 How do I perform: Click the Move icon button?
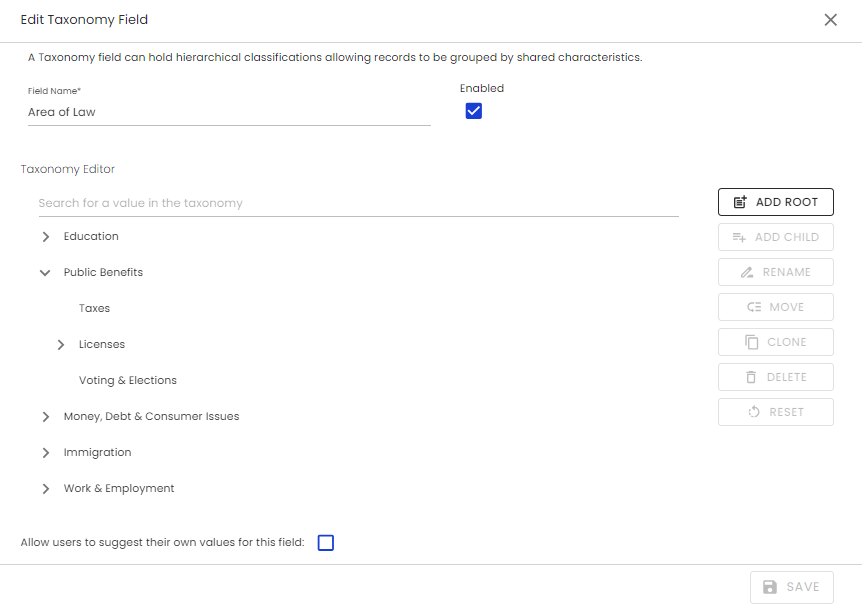tap(754, 307)
